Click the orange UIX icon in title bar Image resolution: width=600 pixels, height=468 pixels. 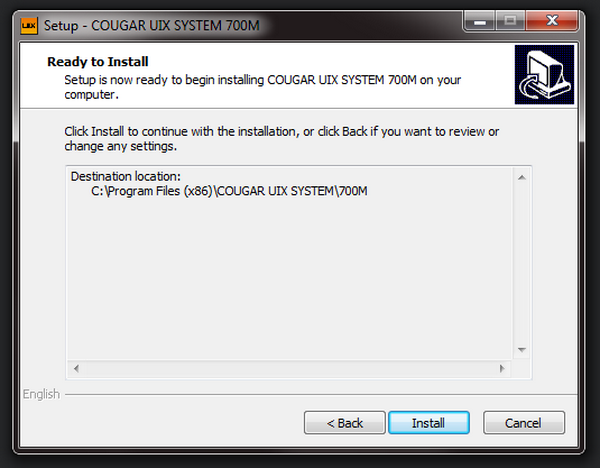point(29,26)
